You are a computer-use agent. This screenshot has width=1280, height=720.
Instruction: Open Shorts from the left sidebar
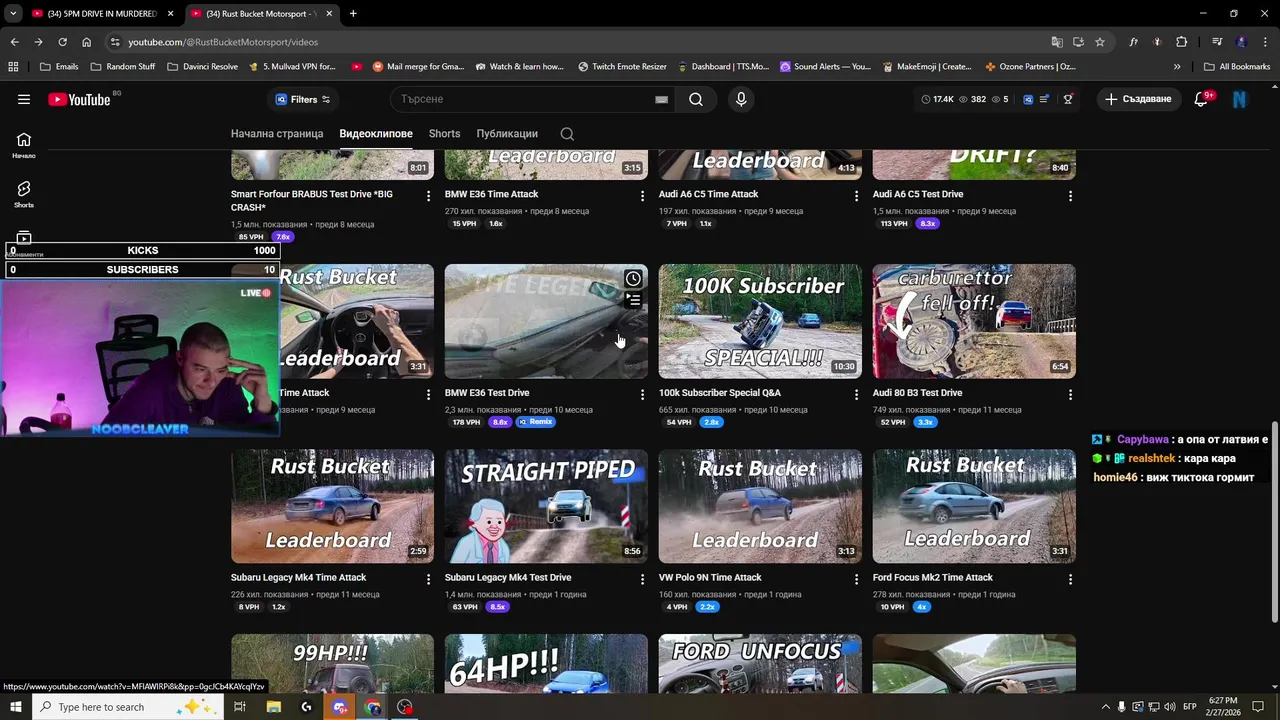(24, 194)
